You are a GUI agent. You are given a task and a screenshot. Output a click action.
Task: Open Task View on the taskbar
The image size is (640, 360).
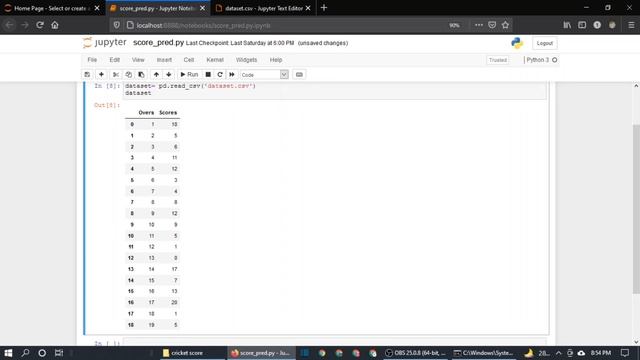pyautogui.click(x=59, y=353)
